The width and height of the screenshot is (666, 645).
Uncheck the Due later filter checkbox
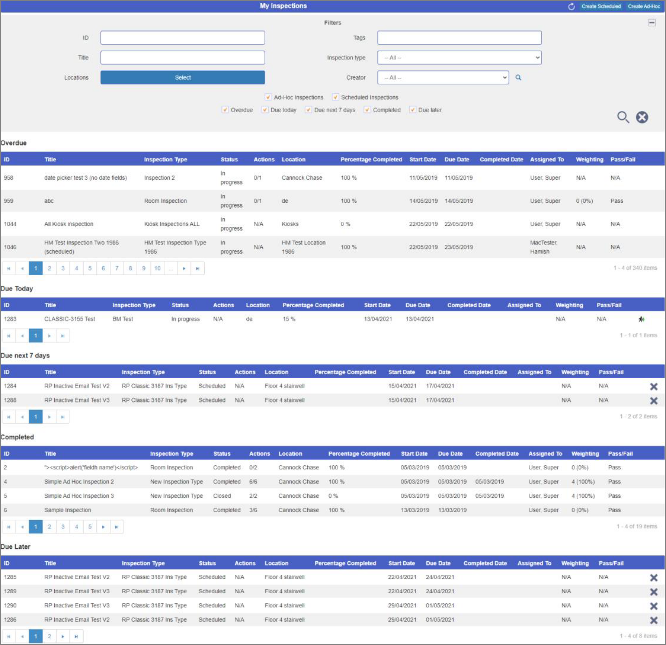412,110
